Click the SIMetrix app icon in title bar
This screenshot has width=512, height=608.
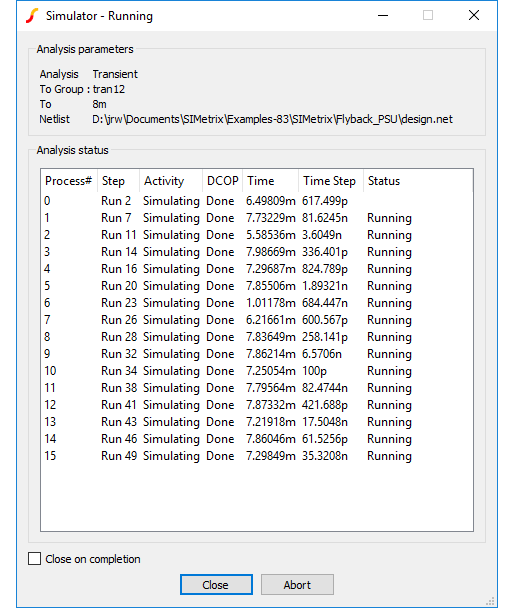(x=32, y=16)
